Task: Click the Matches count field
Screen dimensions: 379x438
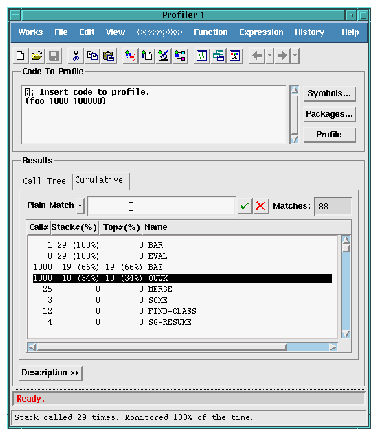Action: click(x=333, y=206)
